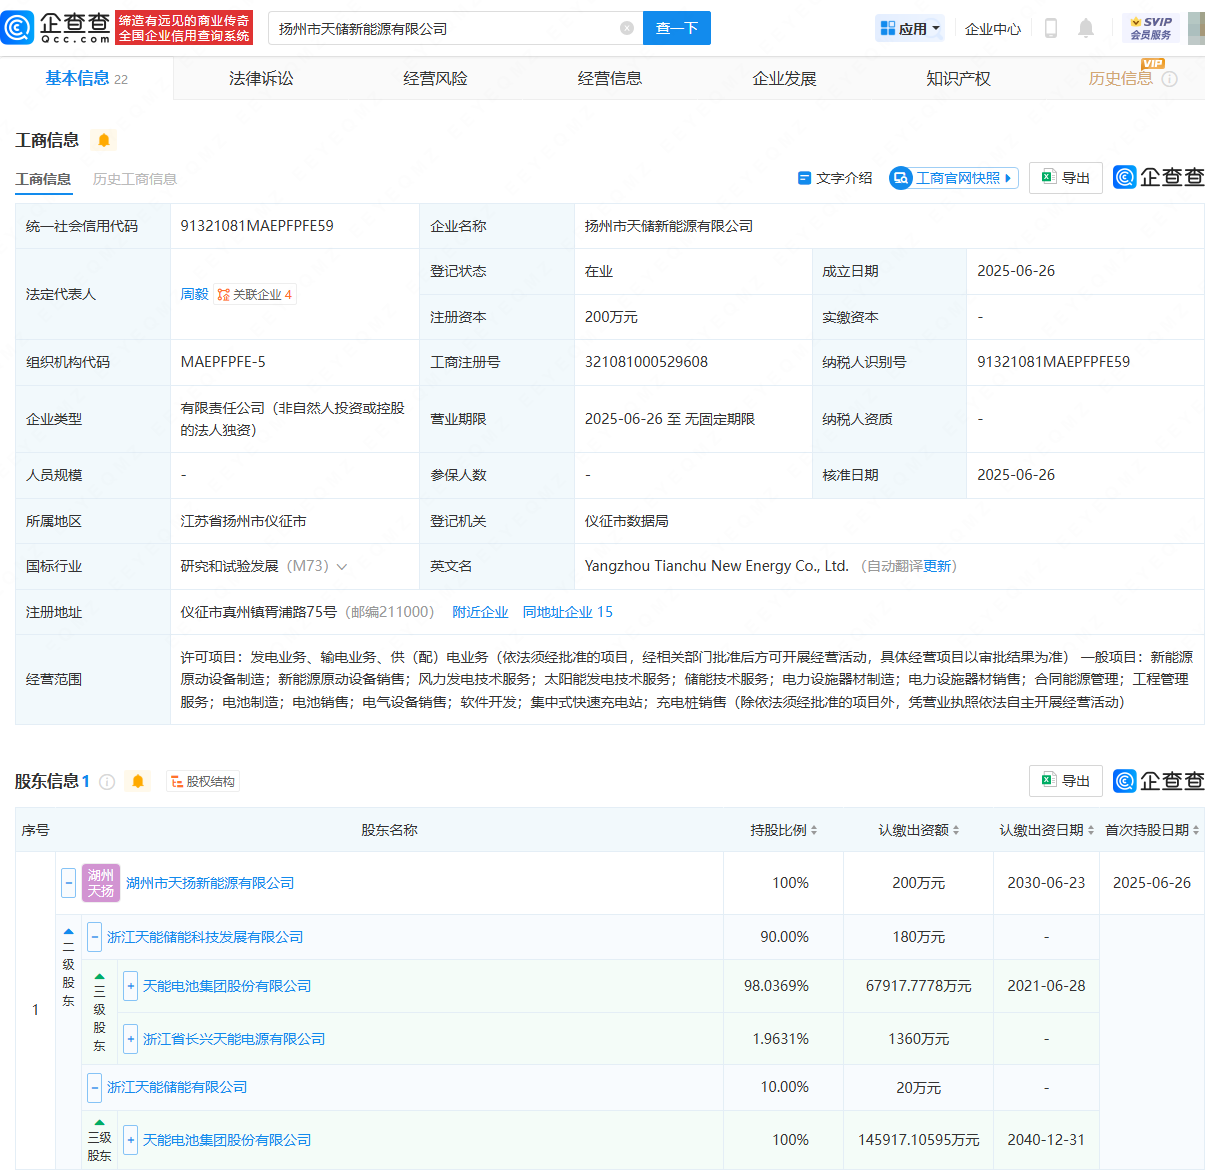
Task: Click 同地址企业 15 link
Action: point(568,612)
